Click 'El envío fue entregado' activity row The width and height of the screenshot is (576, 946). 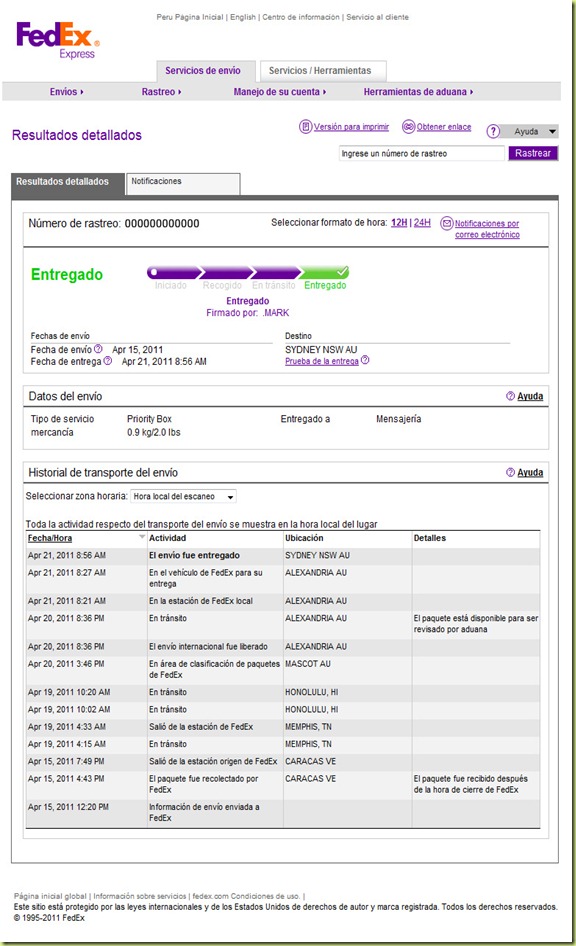(283, 555)
